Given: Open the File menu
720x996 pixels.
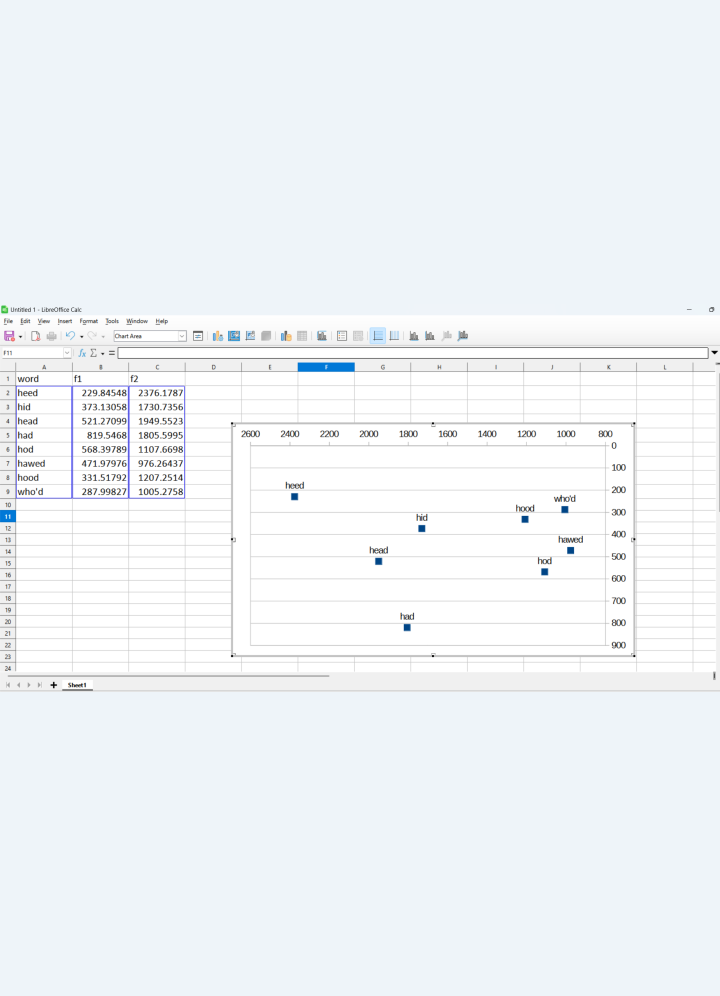Looking at the screenshot, I should [x=8, y=321].
